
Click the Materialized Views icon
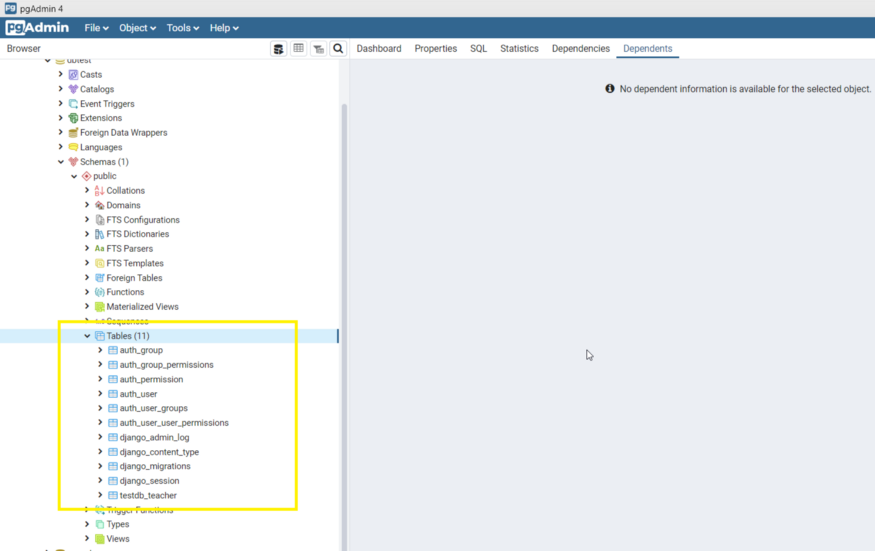(99, 306)
